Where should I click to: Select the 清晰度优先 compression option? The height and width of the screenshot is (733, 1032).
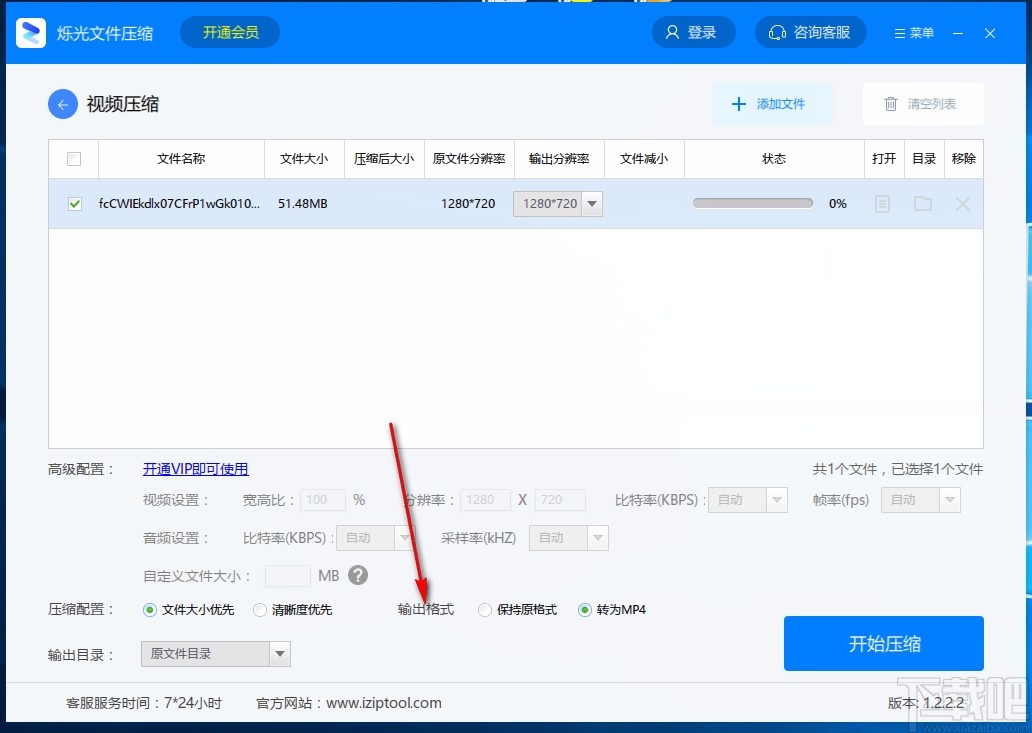click(x=260, y=610)
